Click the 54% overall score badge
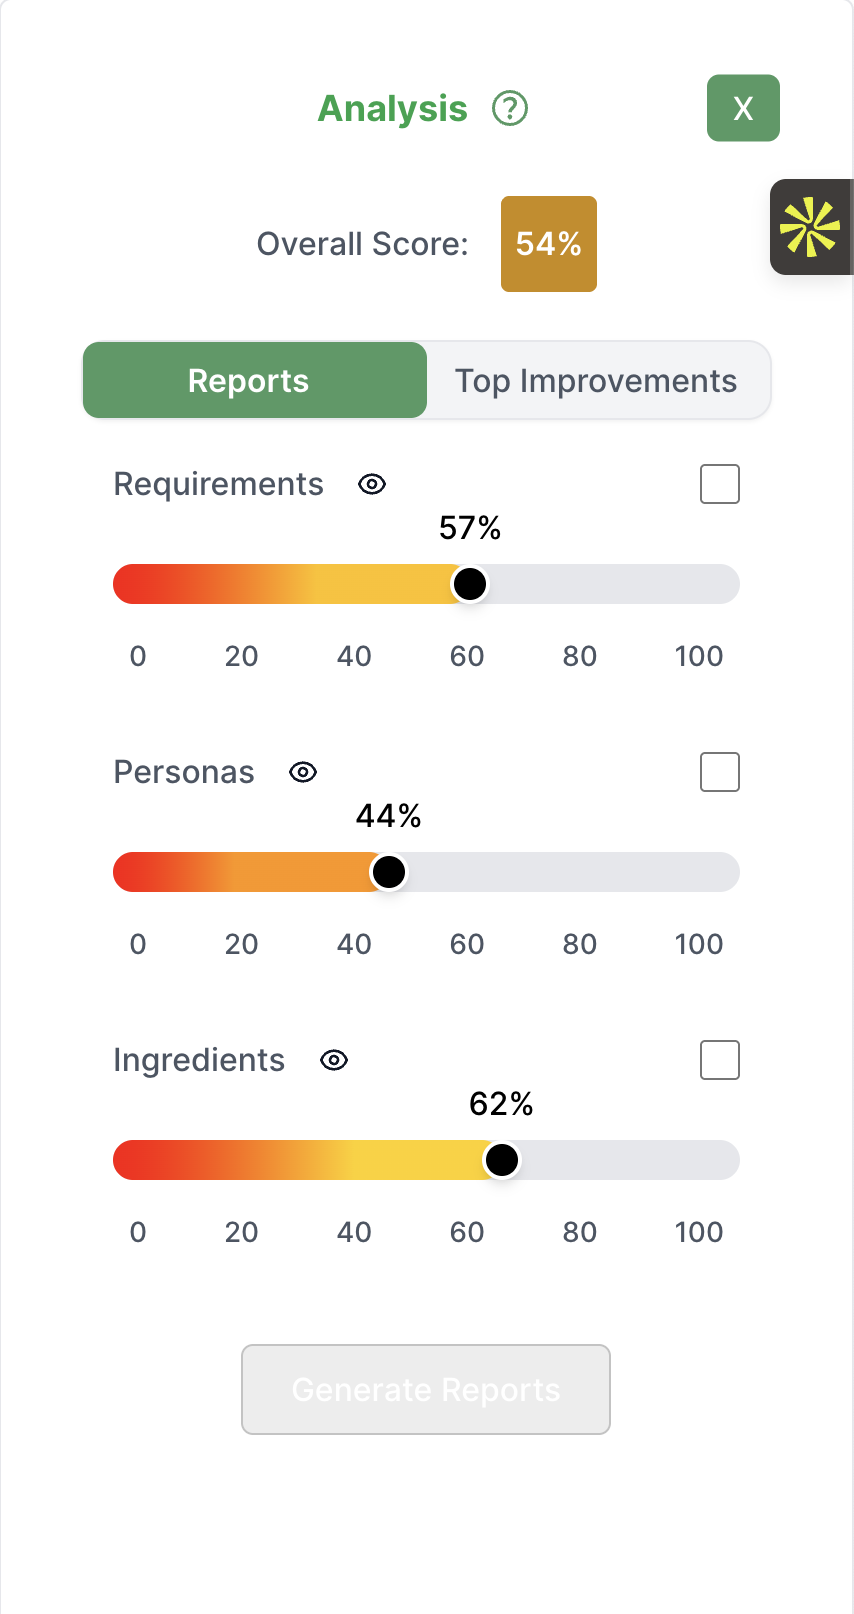Screen dimensions: 854x1614 click(548, 244)
